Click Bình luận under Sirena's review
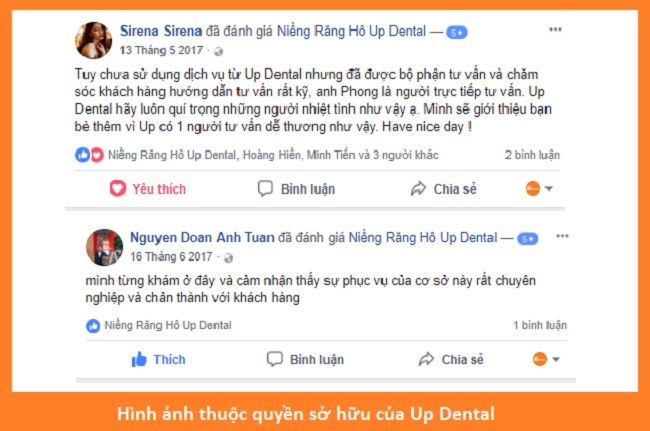Screen dimensions: 650x431 [x=296, y=189]
